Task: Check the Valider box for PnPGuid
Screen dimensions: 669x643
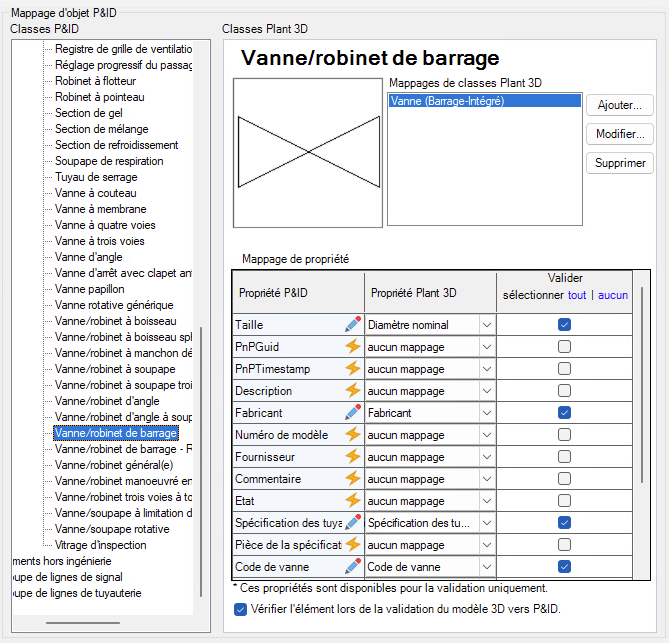Action: click(564, 346)
